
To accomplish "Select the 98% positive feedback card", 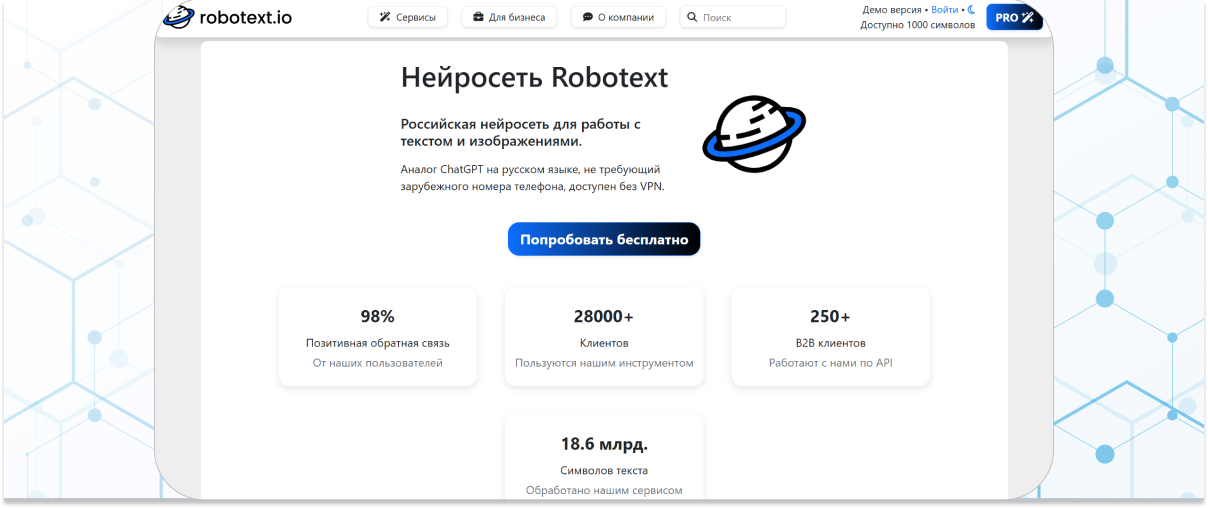I will point(378,337).
